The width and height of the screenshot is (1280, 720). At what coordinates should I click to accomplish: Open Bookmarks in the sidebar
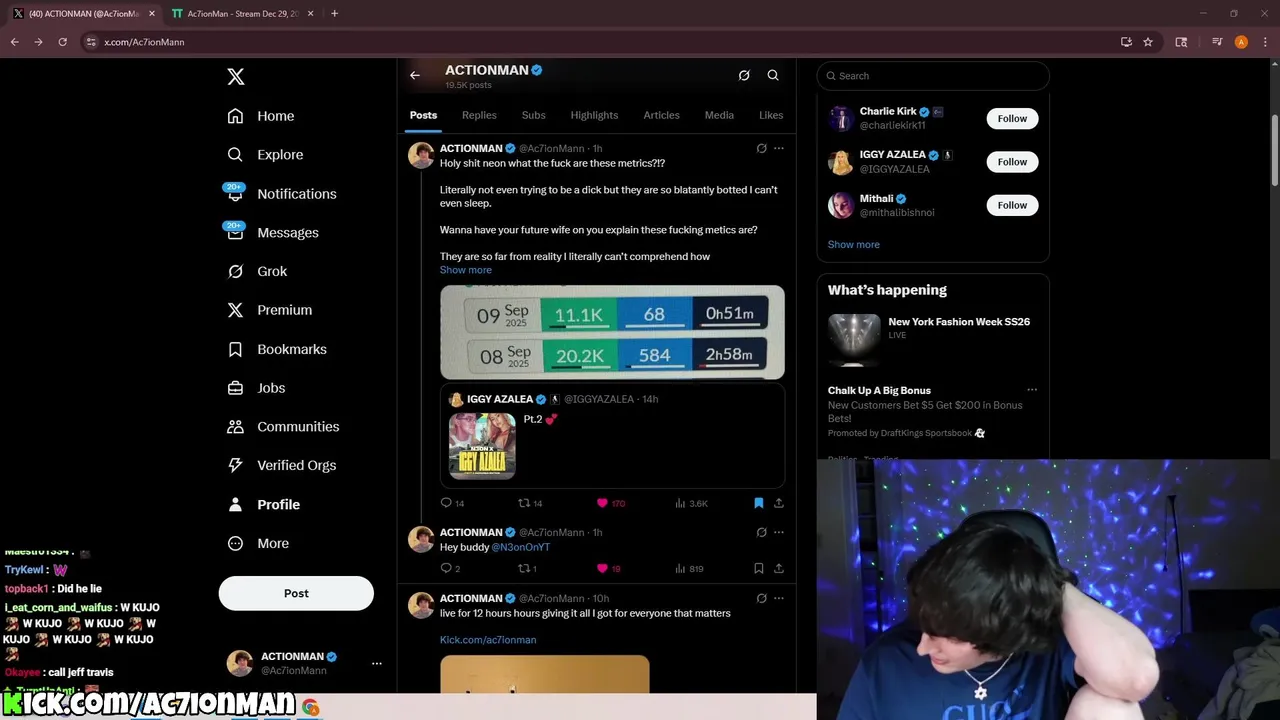click(x=277, y=349)
